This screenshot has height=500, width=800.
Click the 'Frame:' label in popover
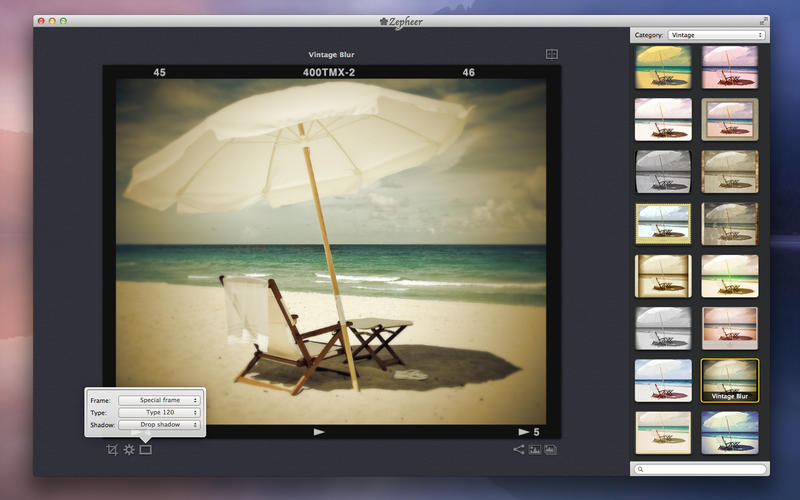click(100, 401)
